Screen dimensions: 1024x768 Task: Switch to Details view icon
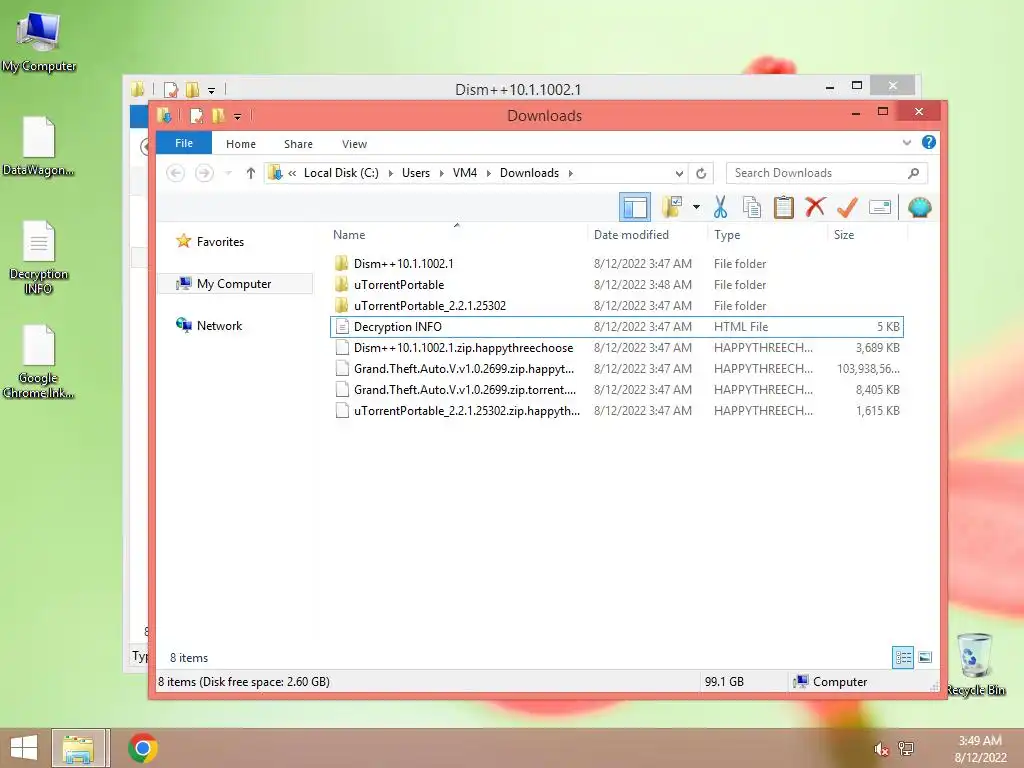click(903, 657)
